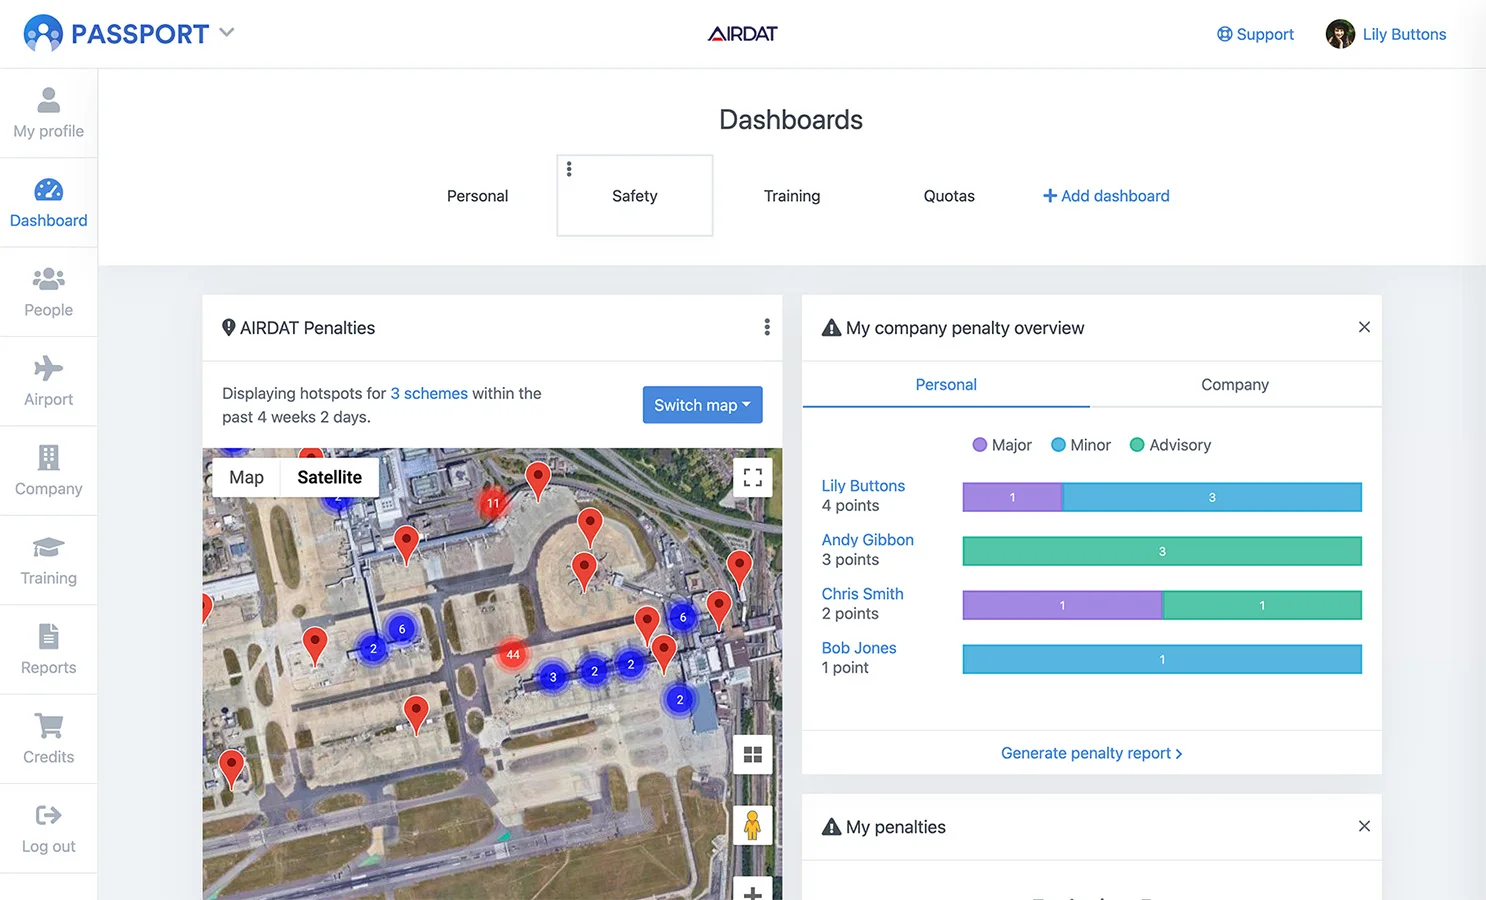Open the People sidebar section

48,292
